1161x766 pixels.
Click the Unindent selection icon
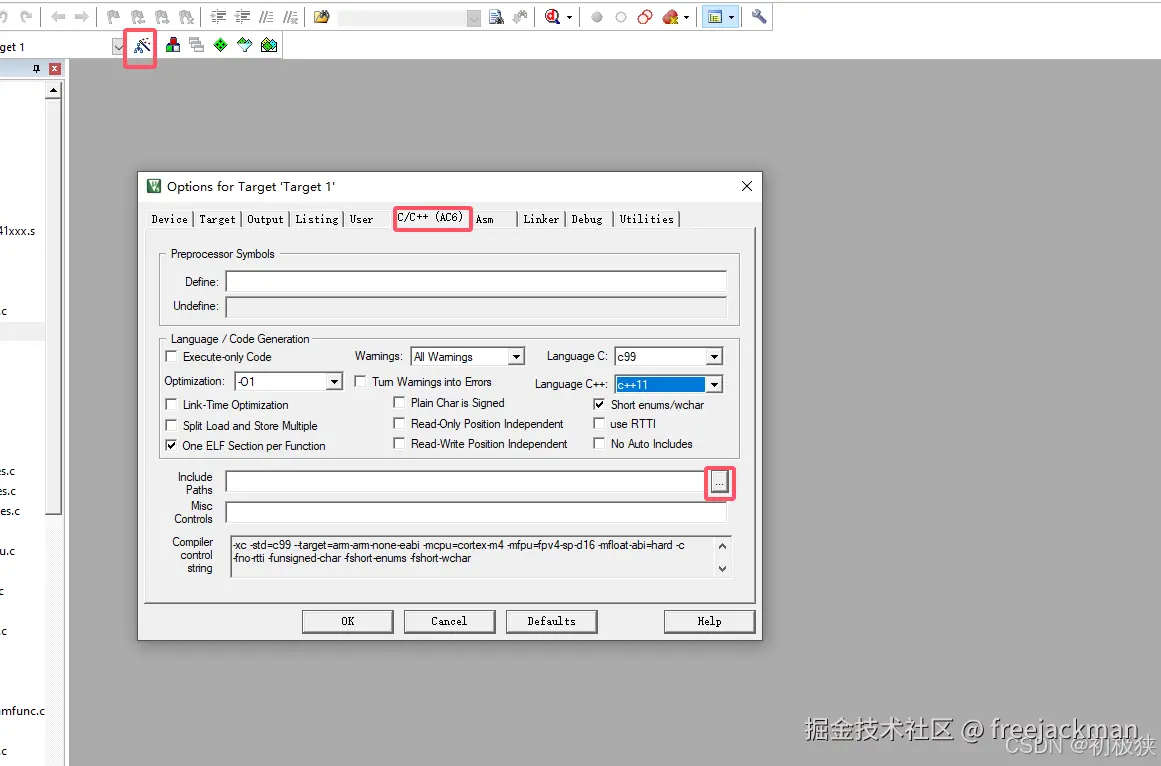click(x=243, y=16)
